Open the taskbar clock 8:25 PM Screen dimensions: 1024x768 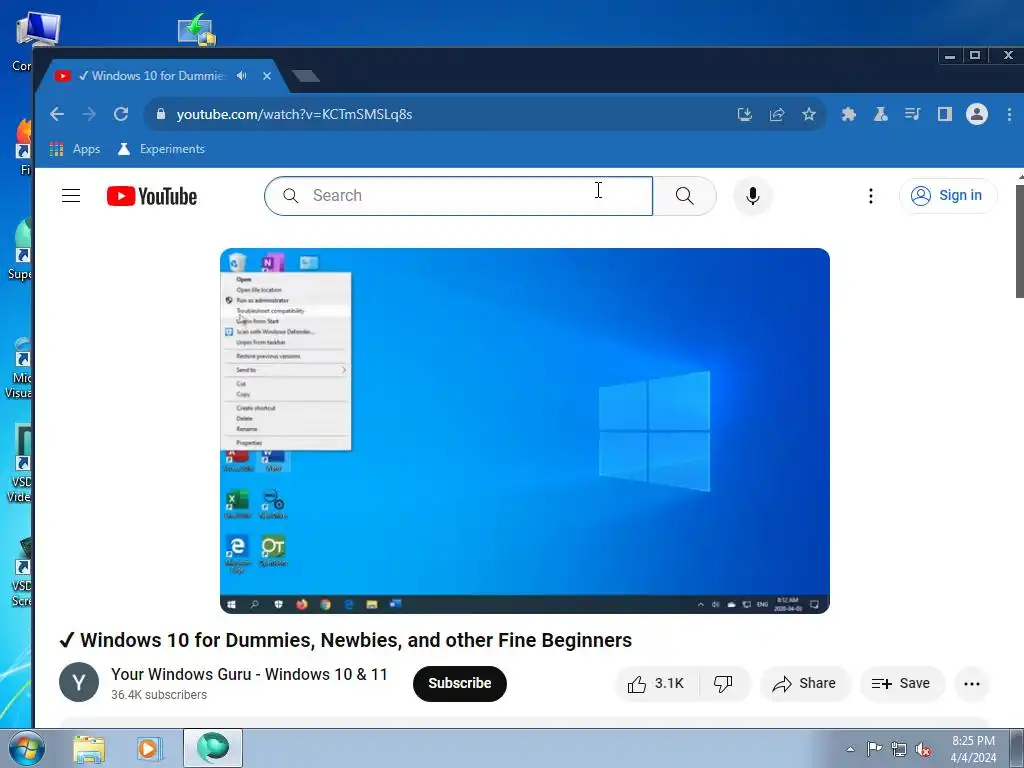(x=973, y=749)
